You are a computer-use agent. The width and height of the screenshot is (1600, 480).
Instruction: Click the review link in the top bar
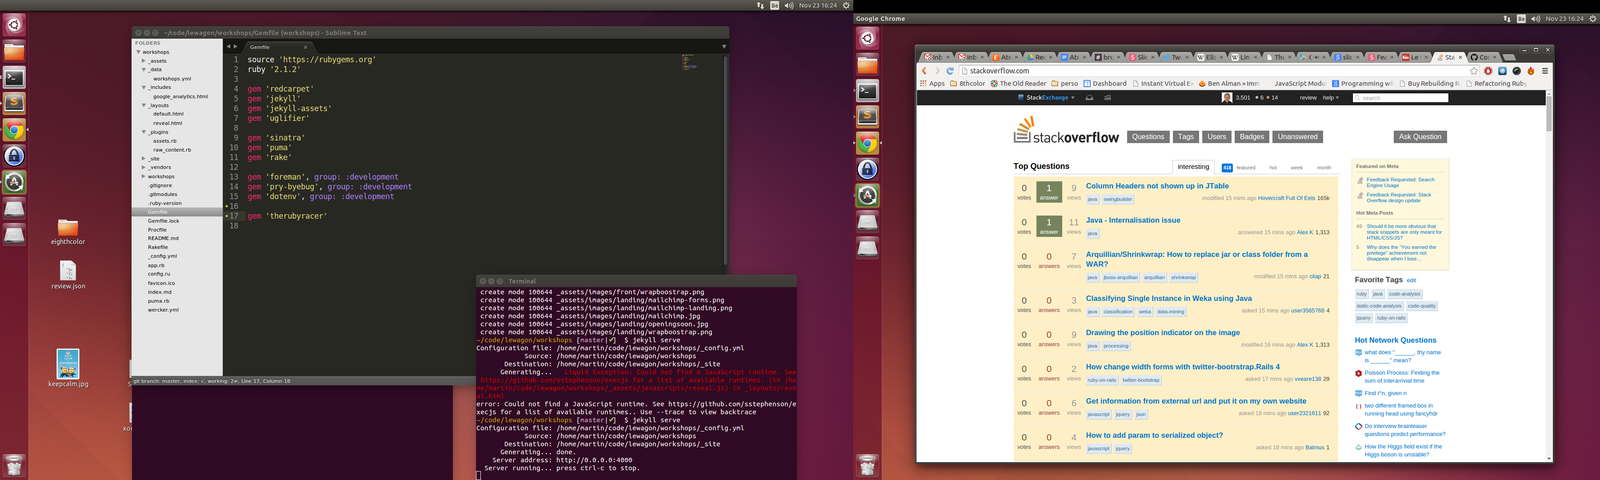pyautogui.click(x=1308, y=98)
